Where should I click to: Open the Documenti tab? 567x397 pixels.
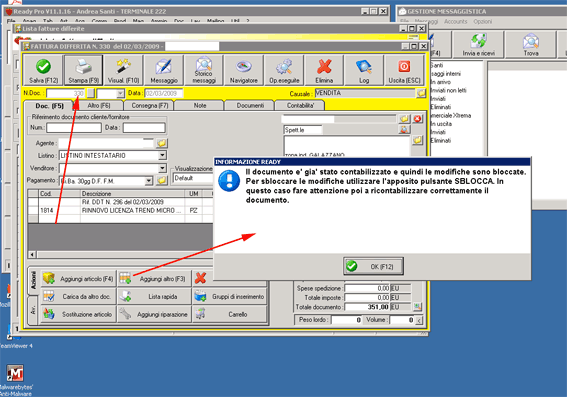coord(250,106)
